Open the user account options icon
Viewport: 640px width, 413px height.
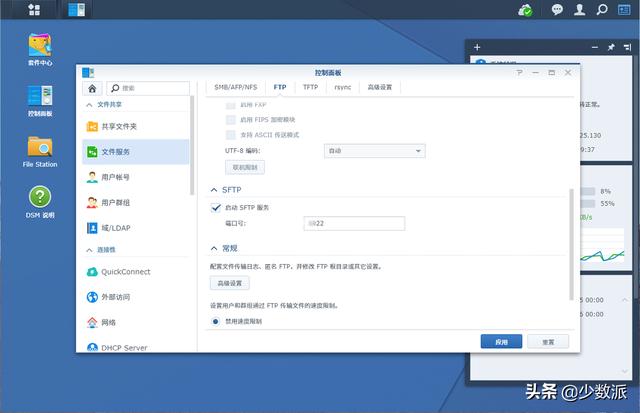579,9
